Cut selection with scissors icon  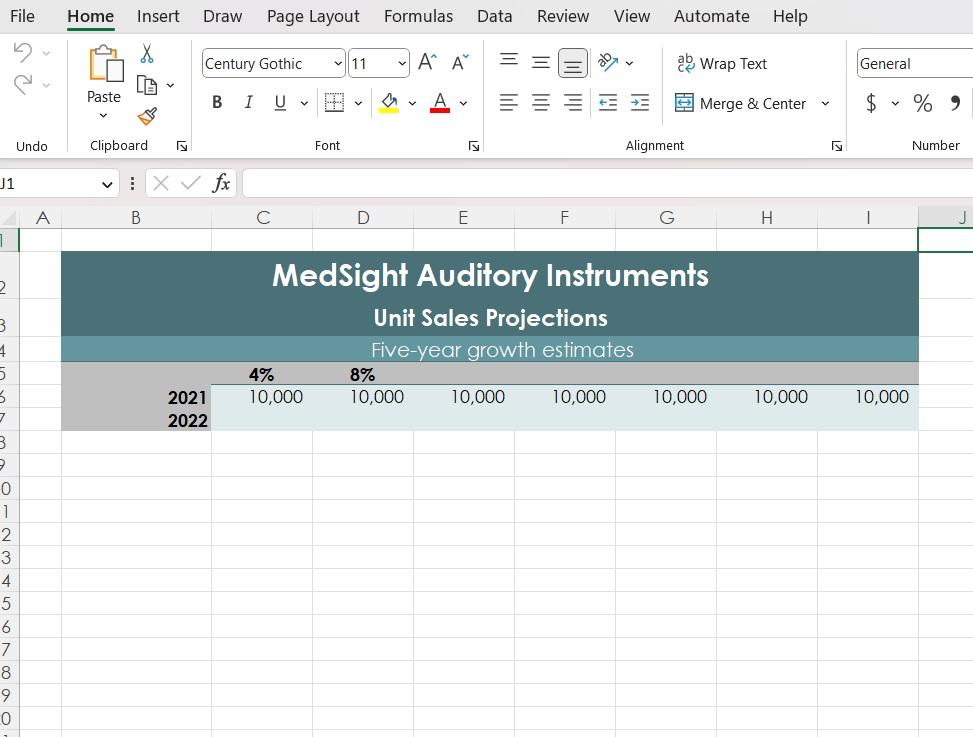pyautogui.click(x=147, y=53)
